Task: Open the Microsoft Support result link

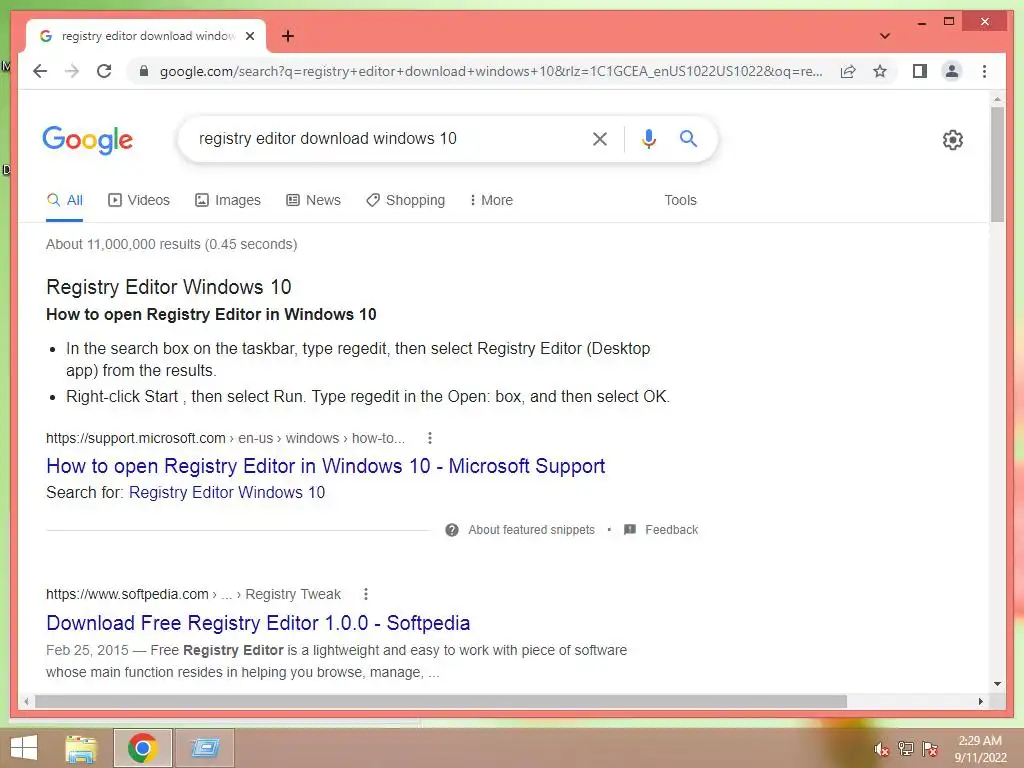Action: (x=325, y=466)
